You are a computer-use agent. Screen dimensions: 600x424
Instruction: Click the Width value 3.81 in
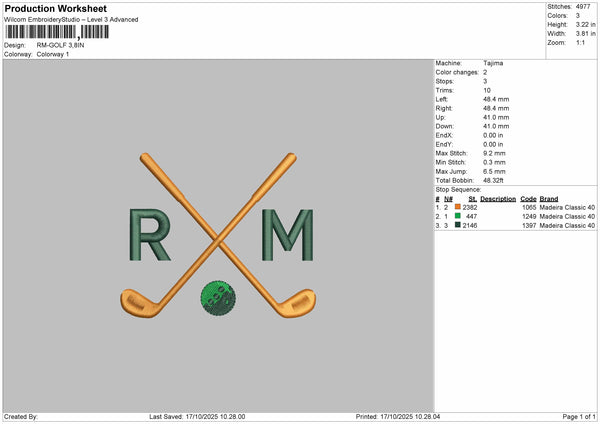pos(585,34)
